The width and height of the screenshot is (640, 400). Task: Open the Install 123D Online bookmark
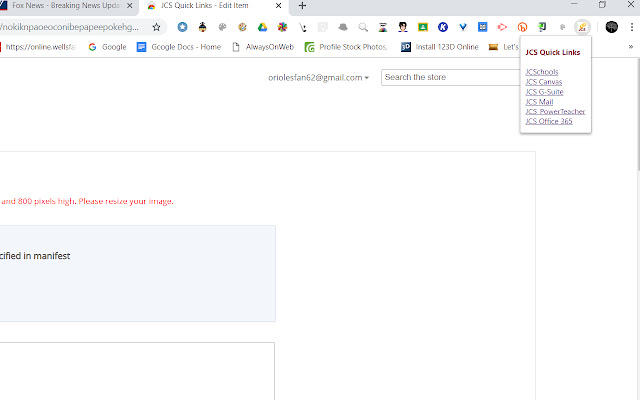click(440, 47)
